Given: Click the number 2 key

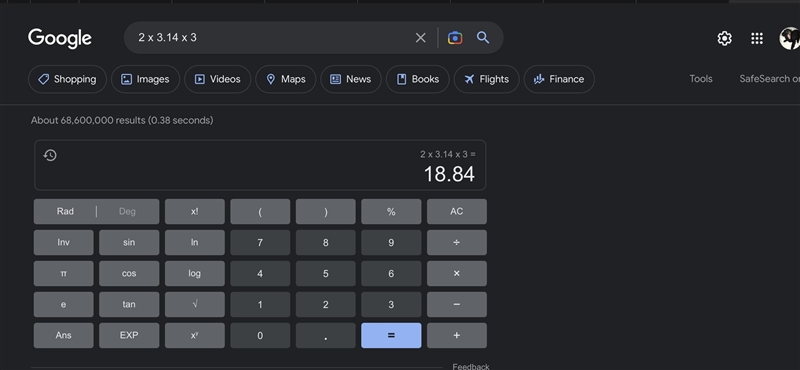Looking at the screenshot, I should [x=326, y=305].
